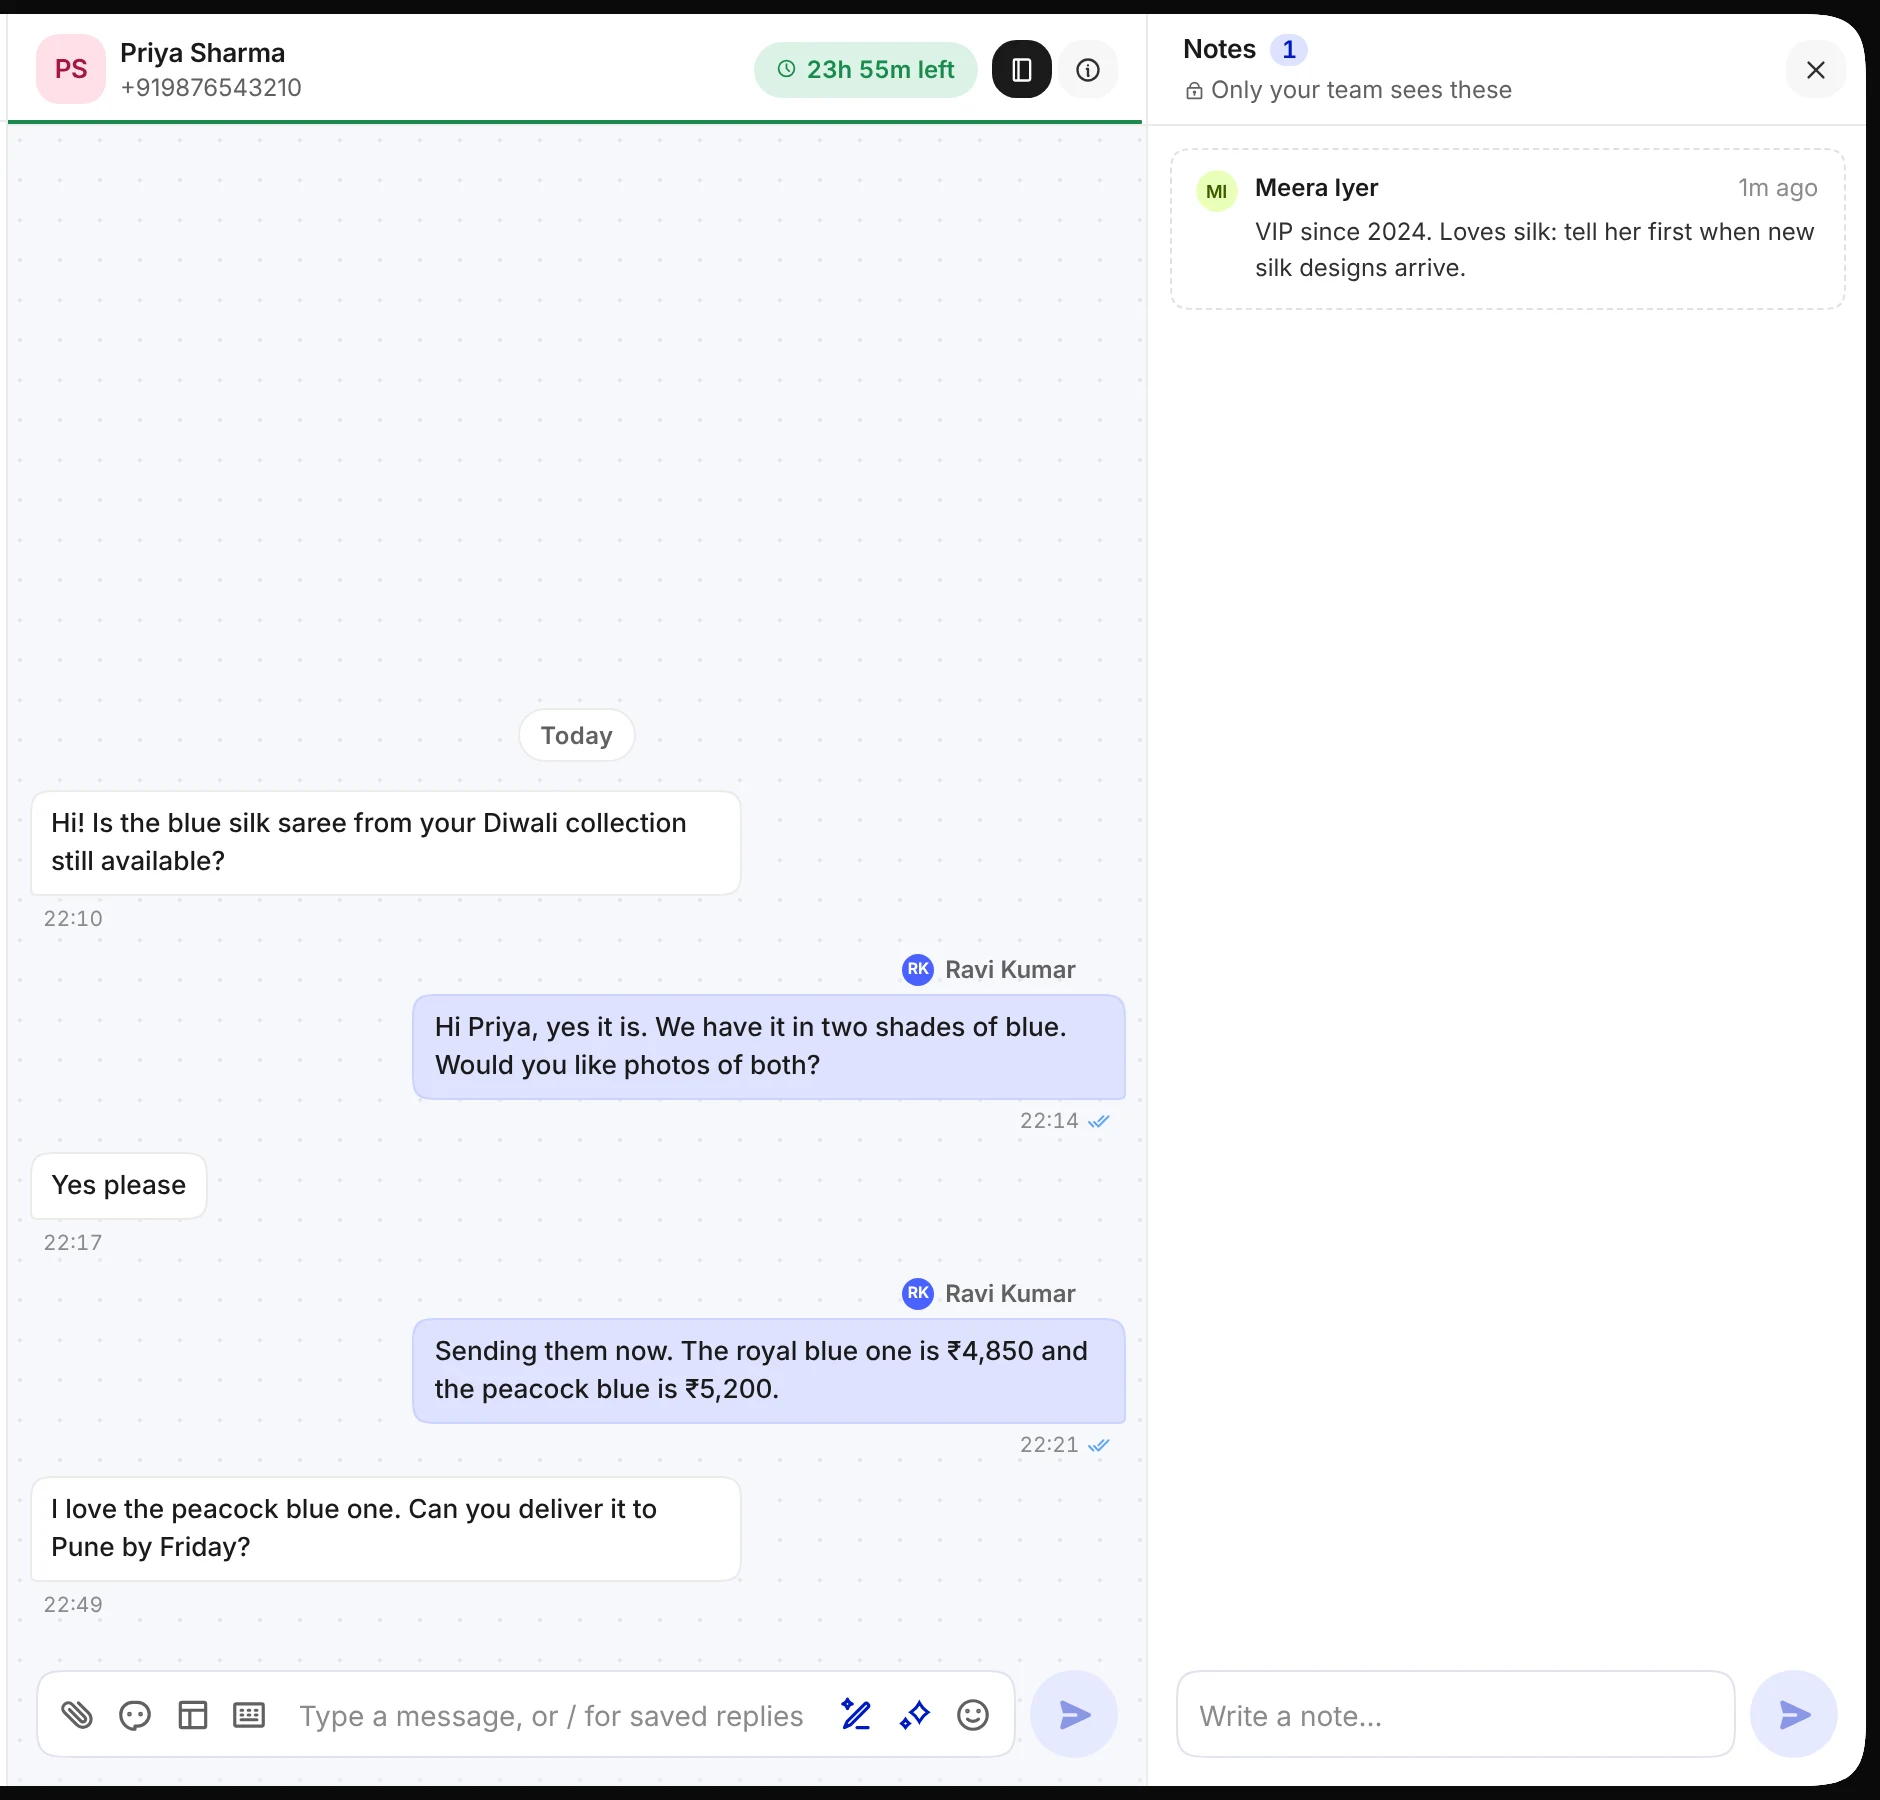Open the sticker picker in composer
Viewport: 1880px width, 1800px height.
tap(135, 1715)
